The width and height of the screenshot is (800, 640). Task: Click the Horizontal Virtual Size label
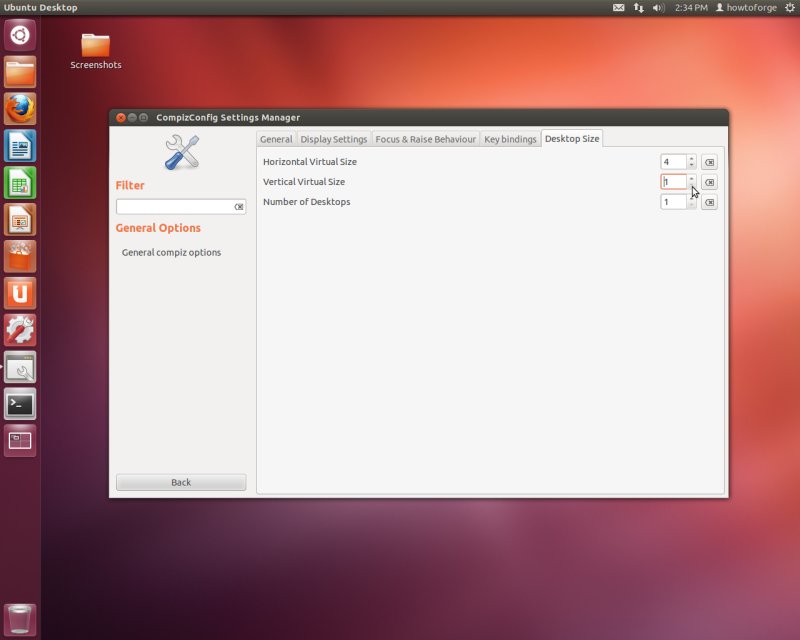click(x=310, y=162)
